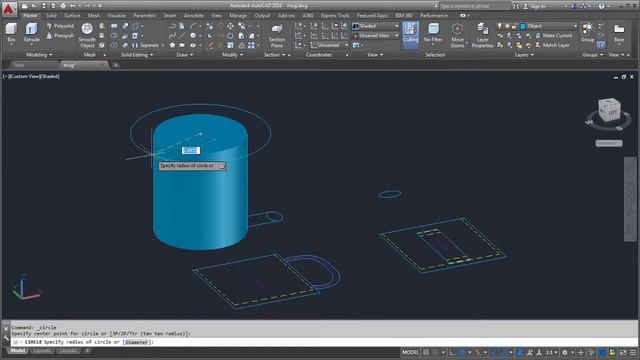640x360 pixels.
Task: Expand the Modify panel dropdown
Action: tap(233, 55)
